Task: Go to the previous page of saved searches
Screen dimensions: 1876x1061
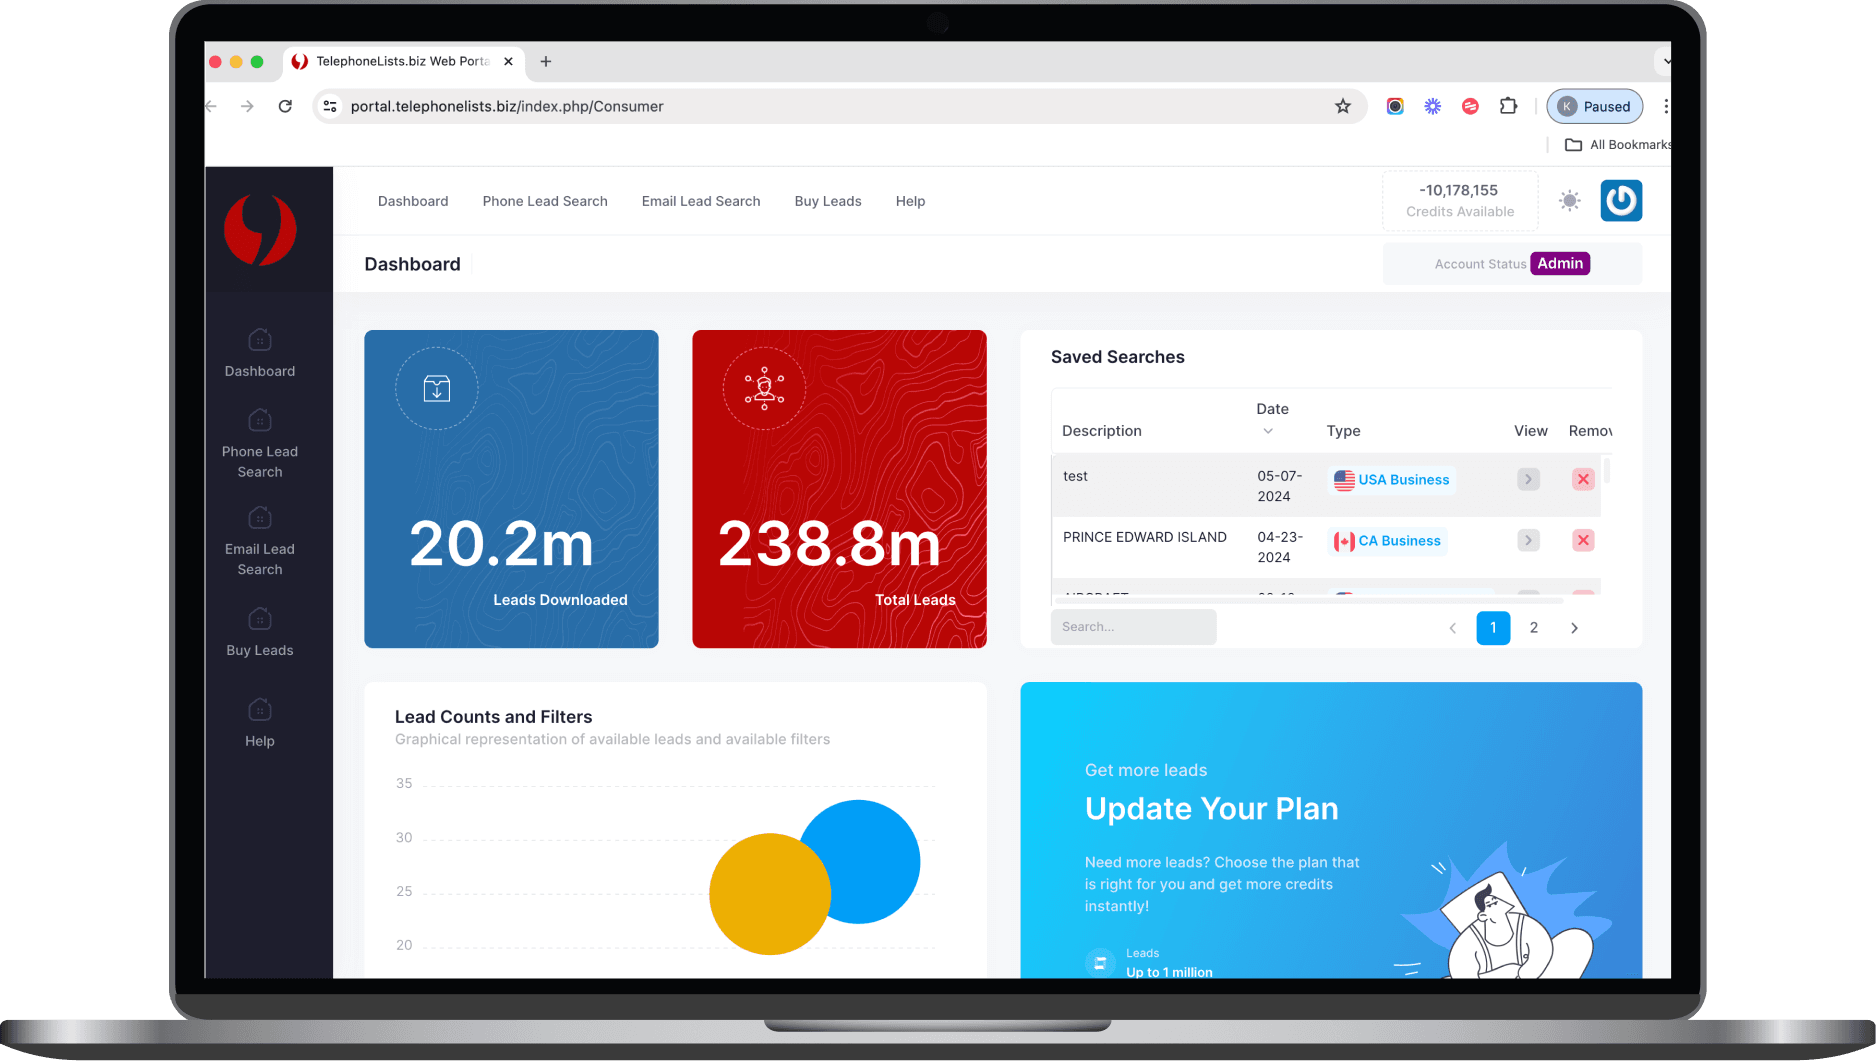Action: point(1453,628)
